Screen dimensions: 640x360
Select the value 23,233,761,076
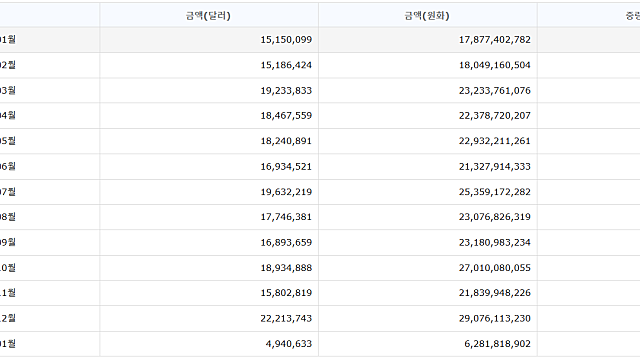pos(495,90)
